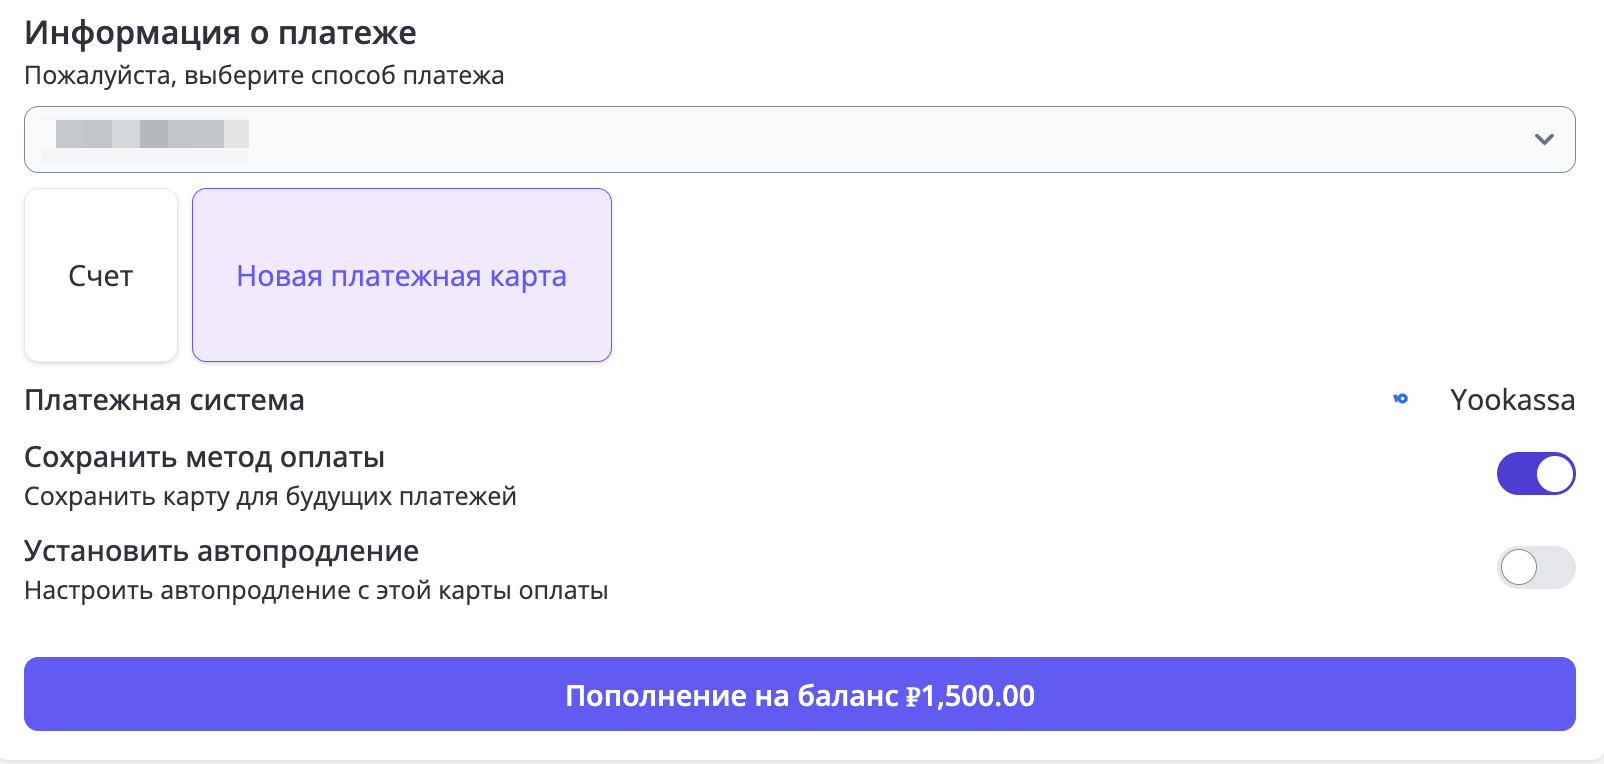1604x764 pixels.
Task: Select the "Счет" payment option
Action: [101, 276]
